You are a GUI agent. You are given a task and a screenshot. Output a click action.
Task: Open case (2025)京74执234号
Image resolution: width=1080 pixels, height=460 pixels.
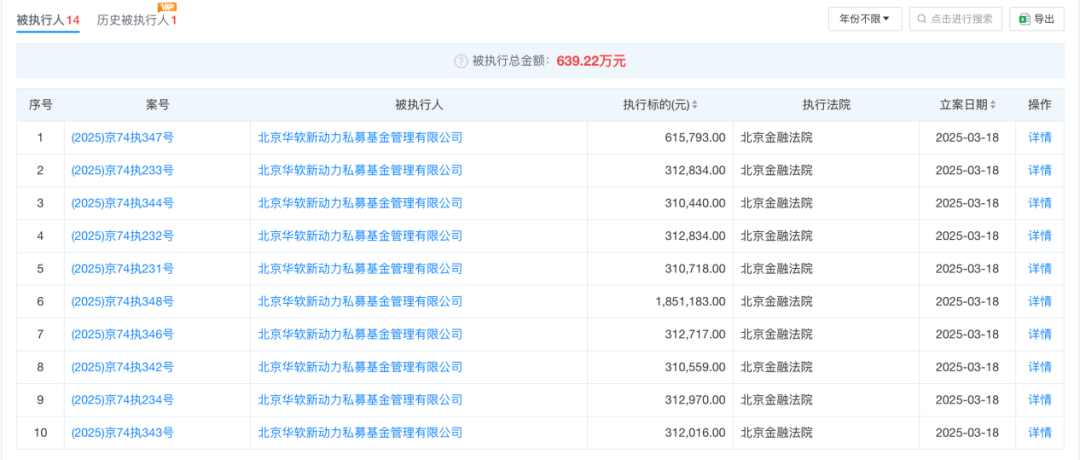point(123,399)
